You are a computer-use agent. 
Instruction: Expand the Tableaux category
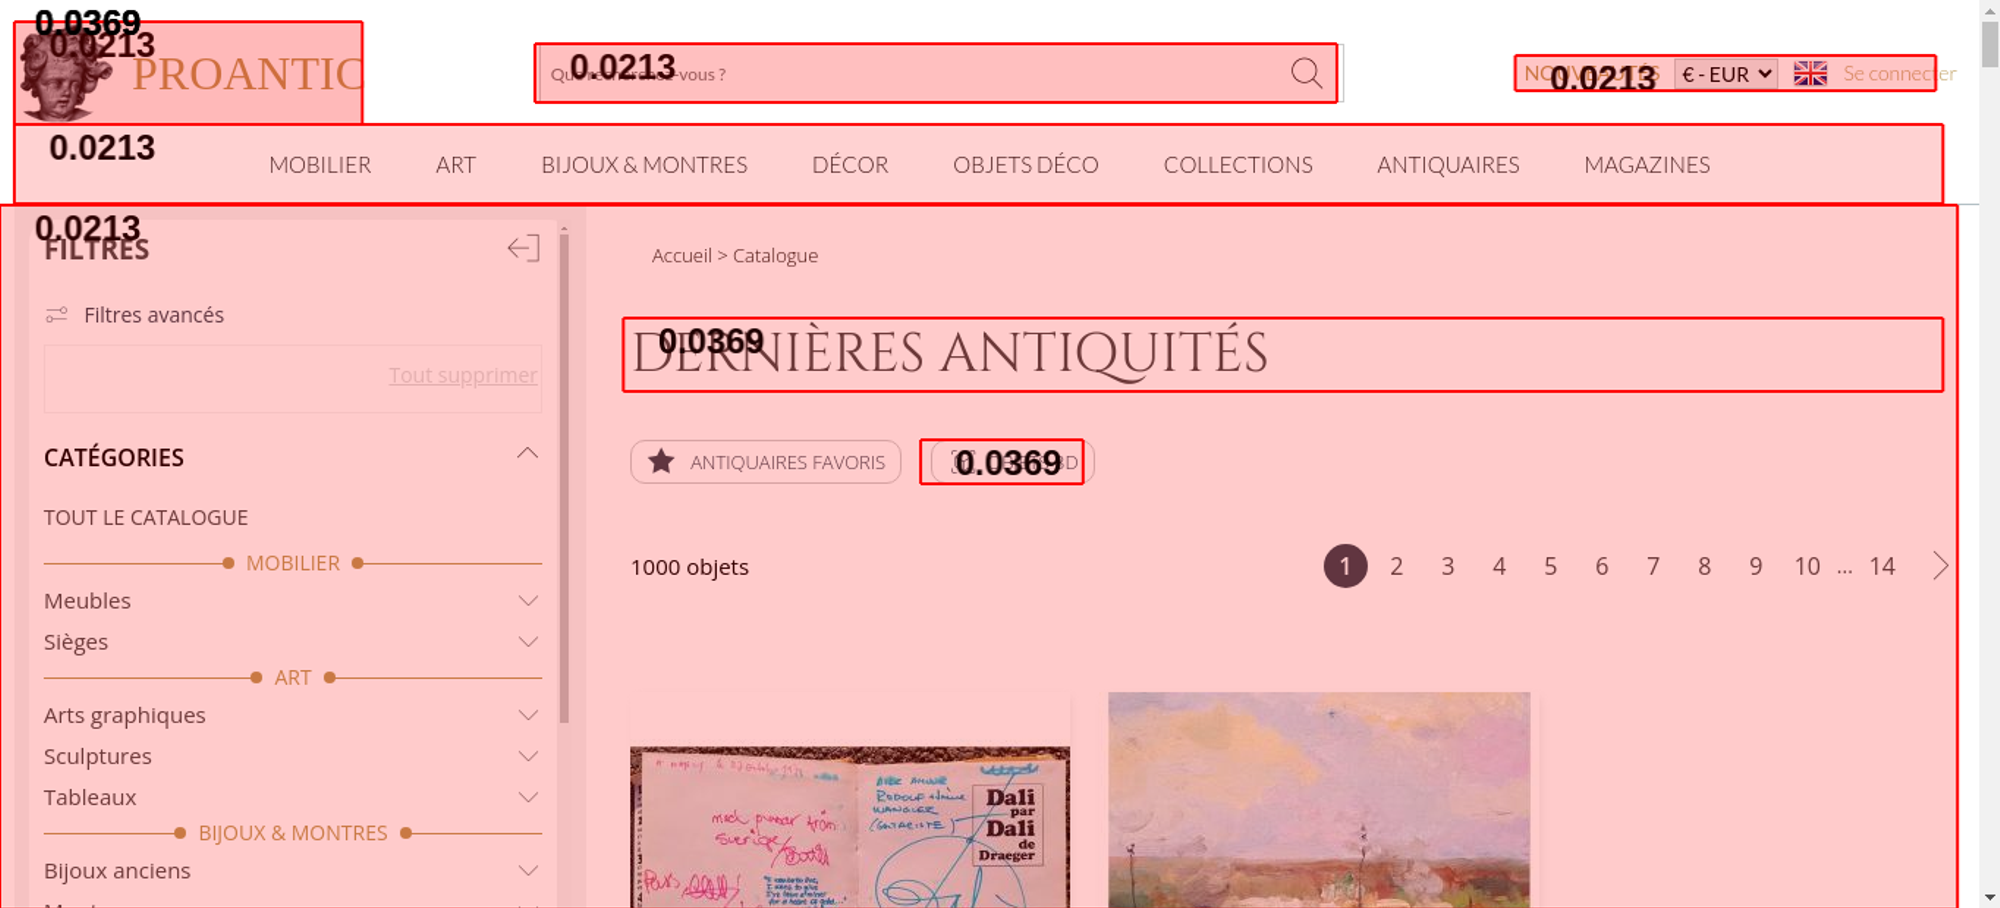528,798
